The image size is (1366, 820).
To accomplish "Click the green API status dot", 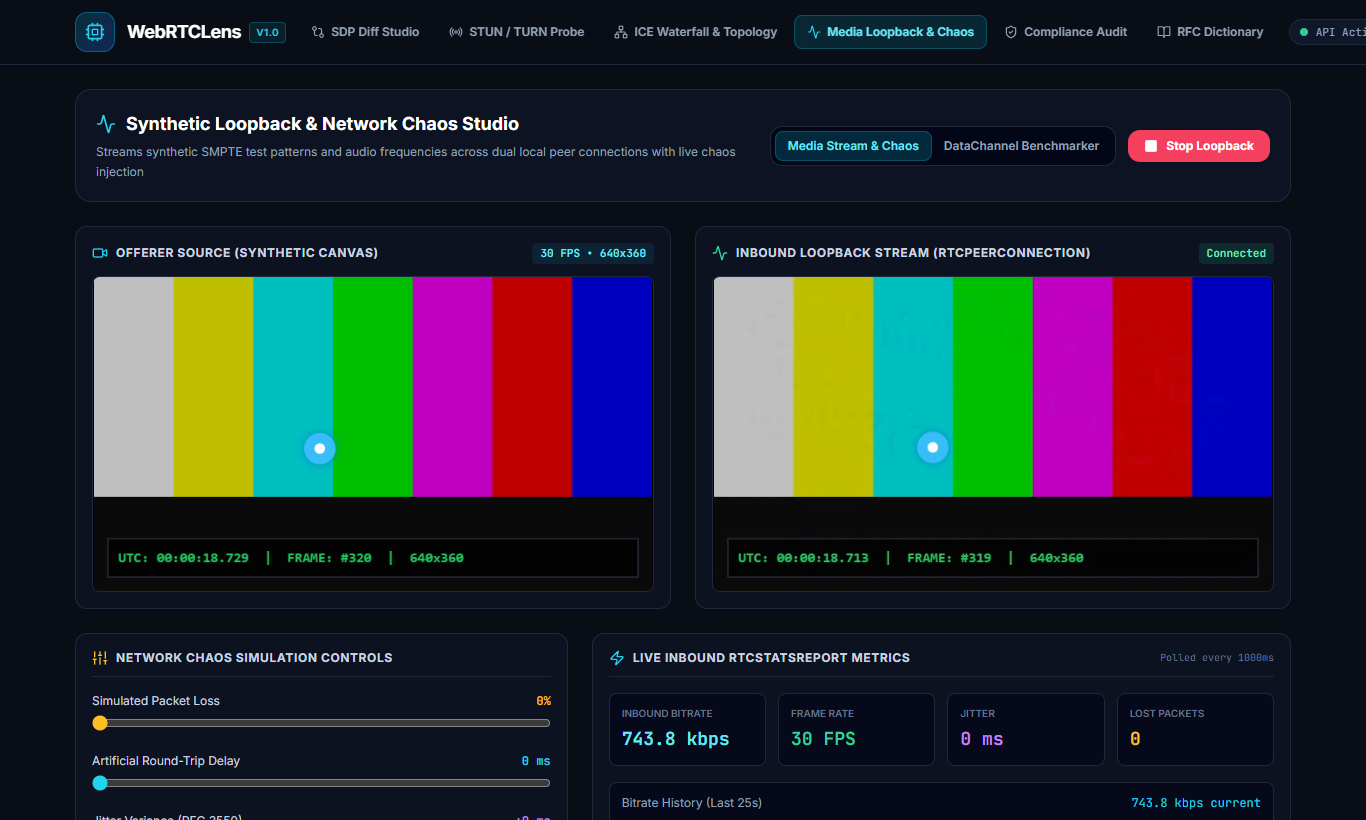I will tap(1304, 32).
